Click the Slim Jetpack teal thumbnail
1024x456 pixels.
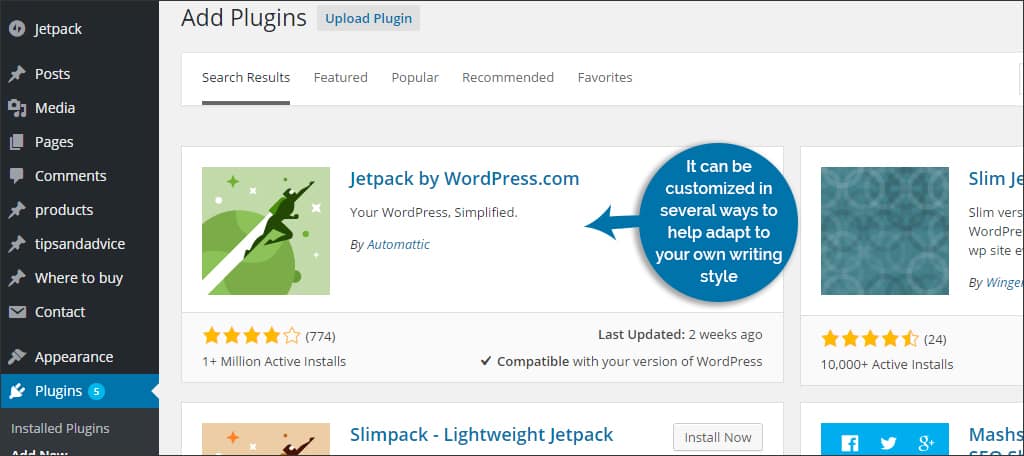coord(885,231)
